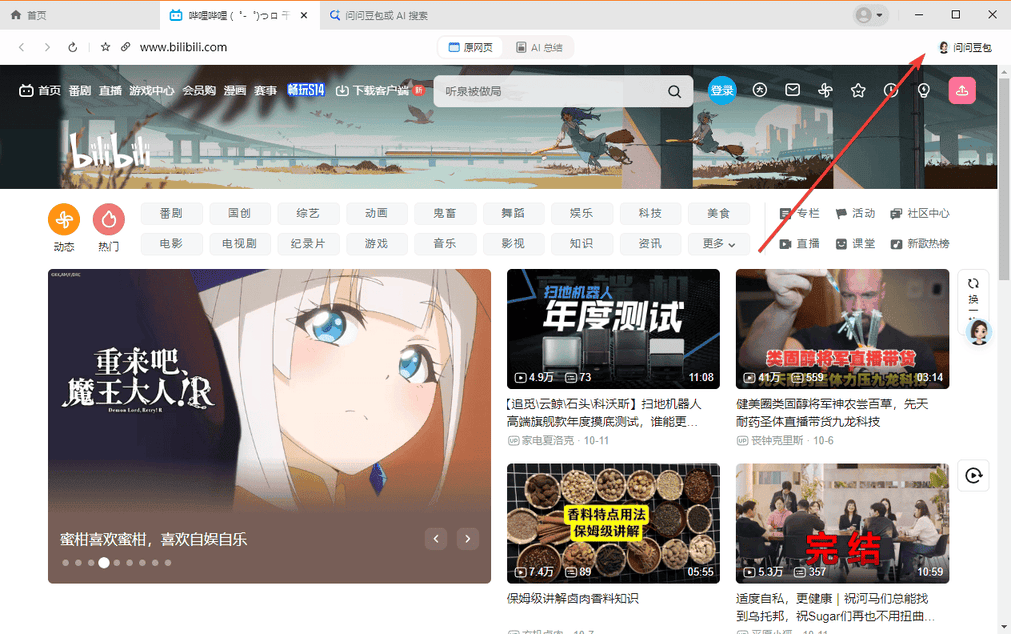Click the search input field showing 听录被做局
The width and height of the screenshot is (1011, 634).
(x=550, y=90)
